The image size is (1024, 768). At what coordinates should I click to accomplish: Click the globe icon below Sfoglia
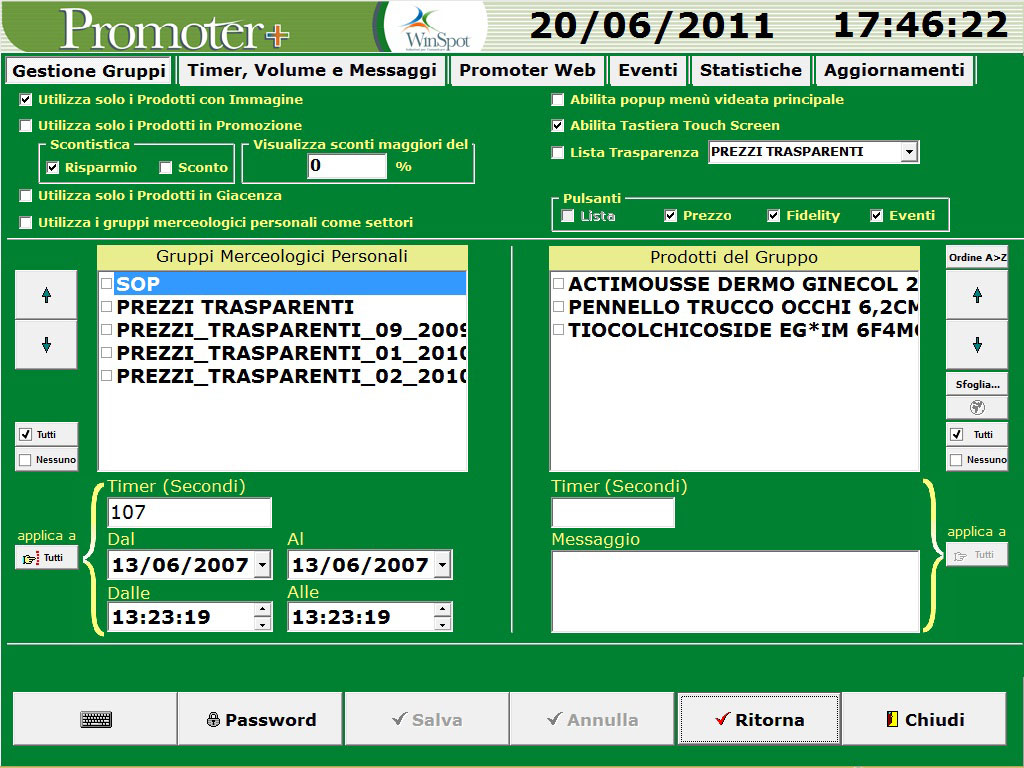977,407
